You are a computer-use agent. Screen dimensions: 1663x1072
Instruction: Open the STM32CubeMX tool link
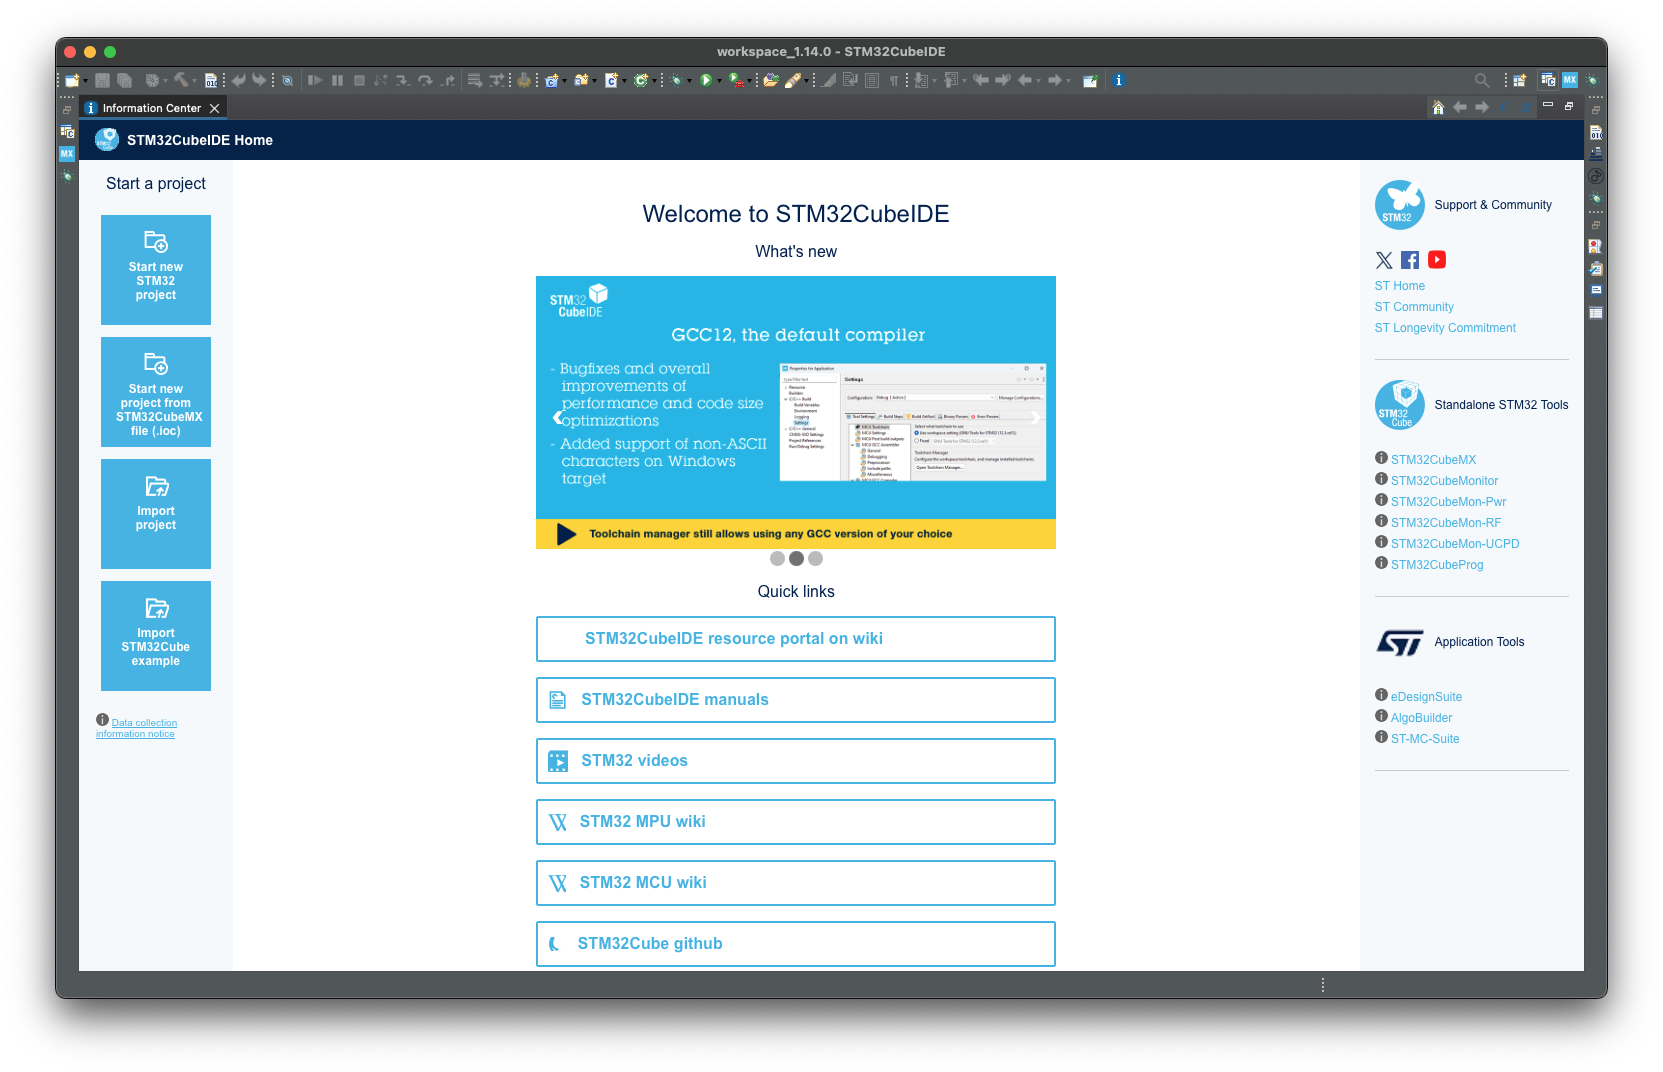point(1433,460)
